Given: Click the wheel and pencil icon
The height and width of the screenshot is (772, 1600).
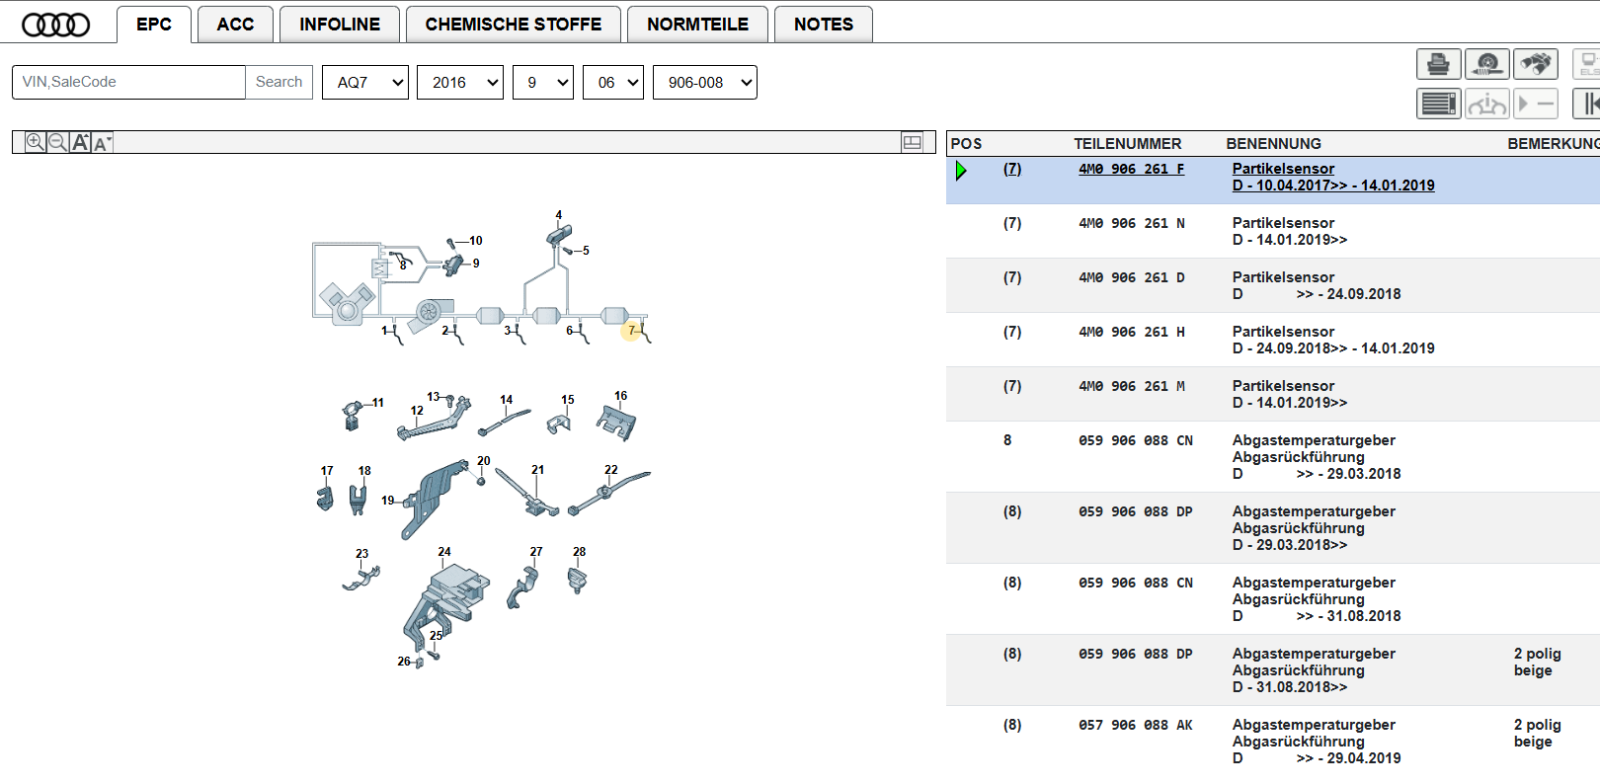Looking at the screenshot, I should 1487,64.
